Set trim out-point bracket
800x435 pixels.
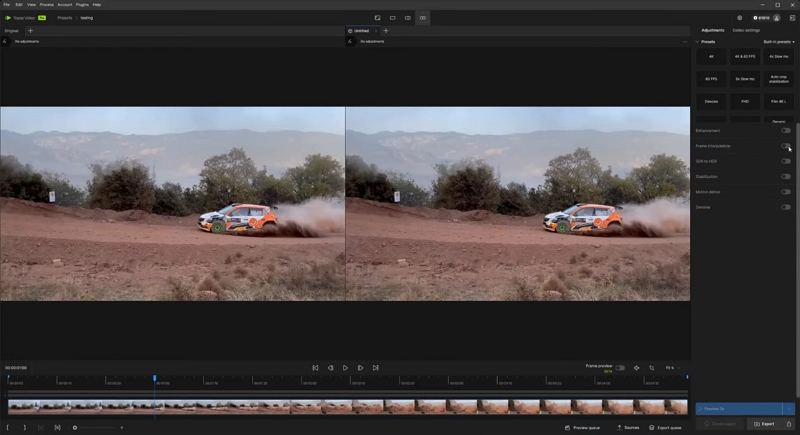[x=24, y=427]
